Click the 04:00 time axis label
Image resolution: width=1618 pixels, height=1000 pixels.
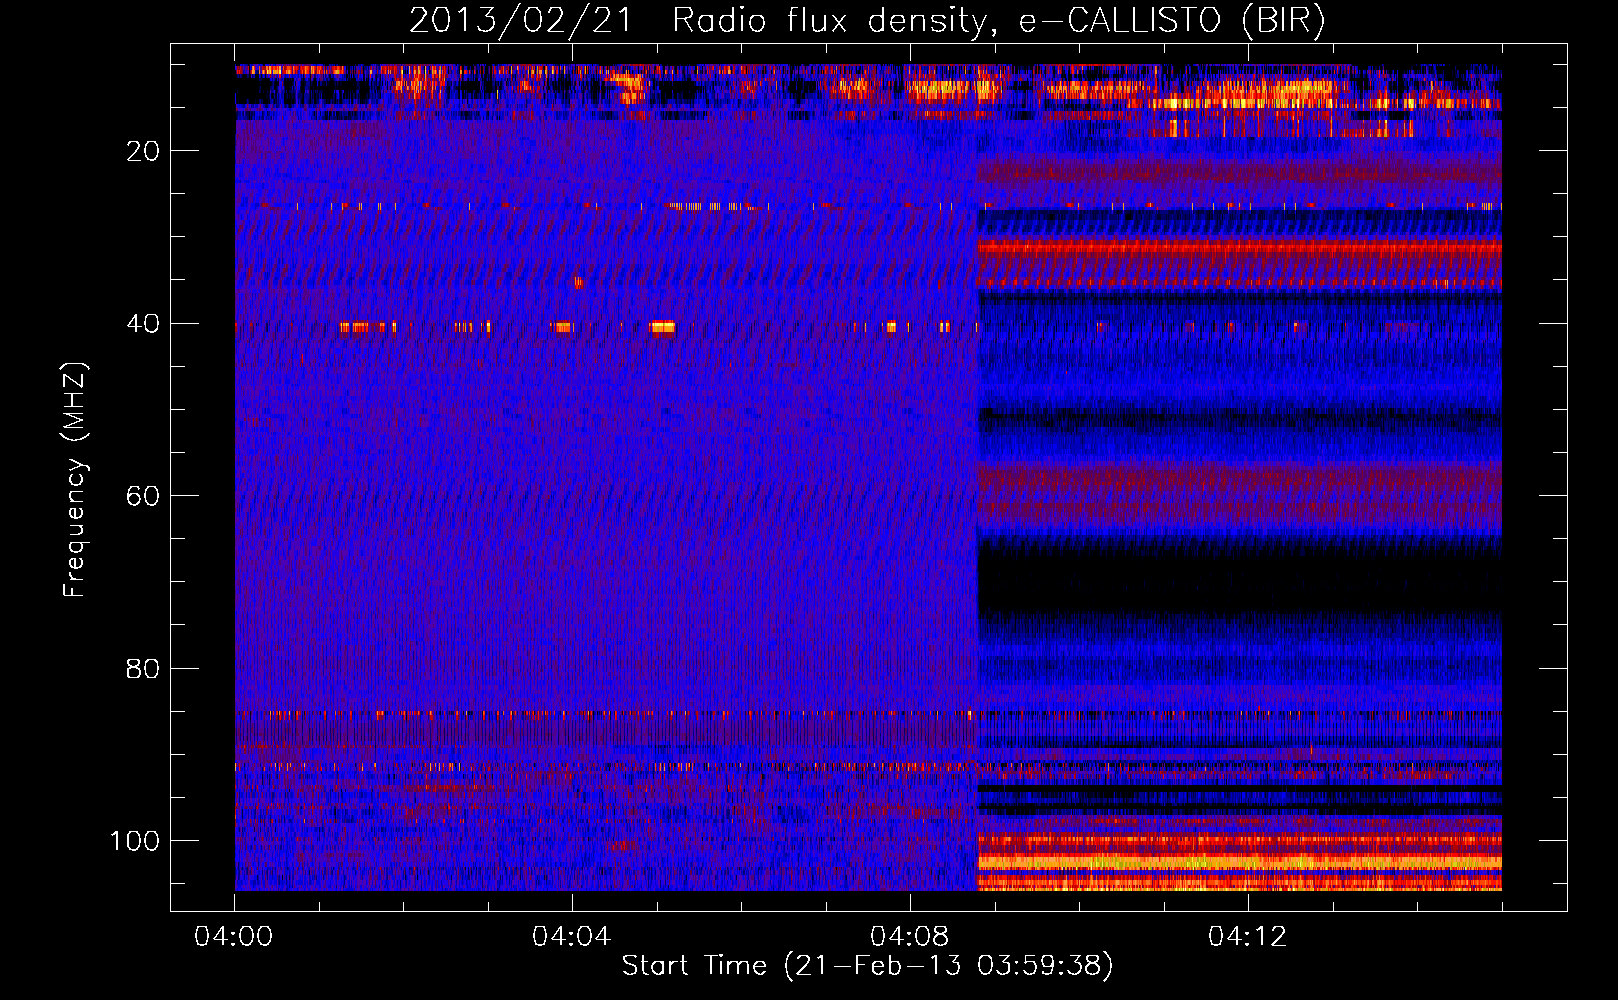234,937
